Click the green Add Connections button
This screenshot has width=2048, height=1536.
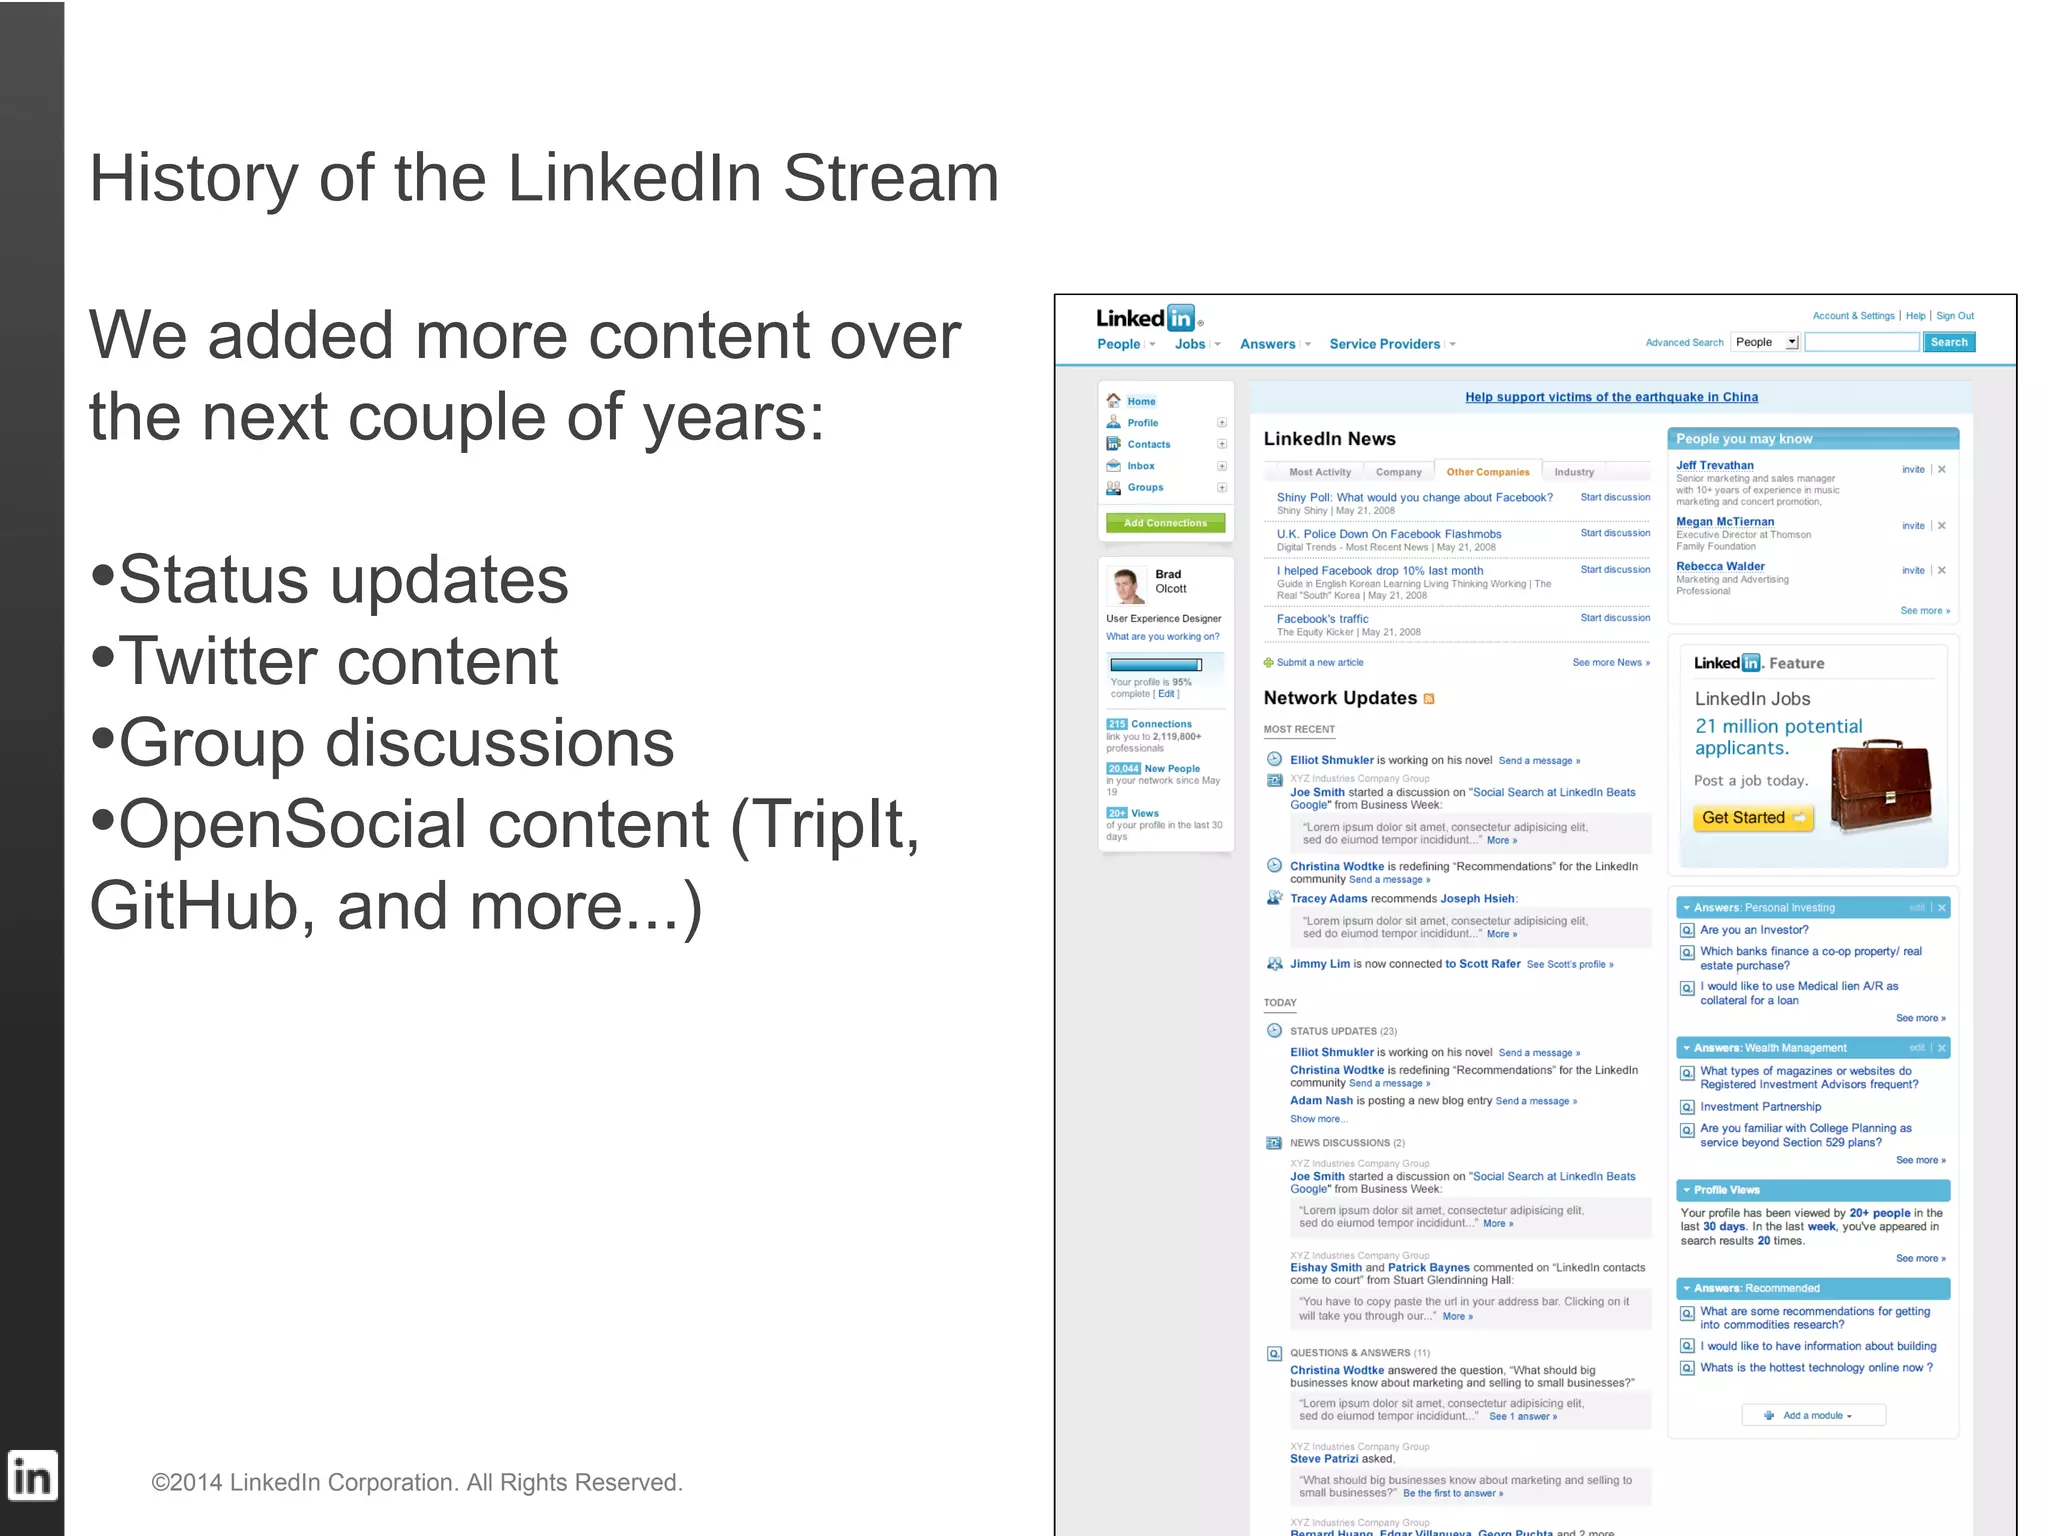(1165, 523)
